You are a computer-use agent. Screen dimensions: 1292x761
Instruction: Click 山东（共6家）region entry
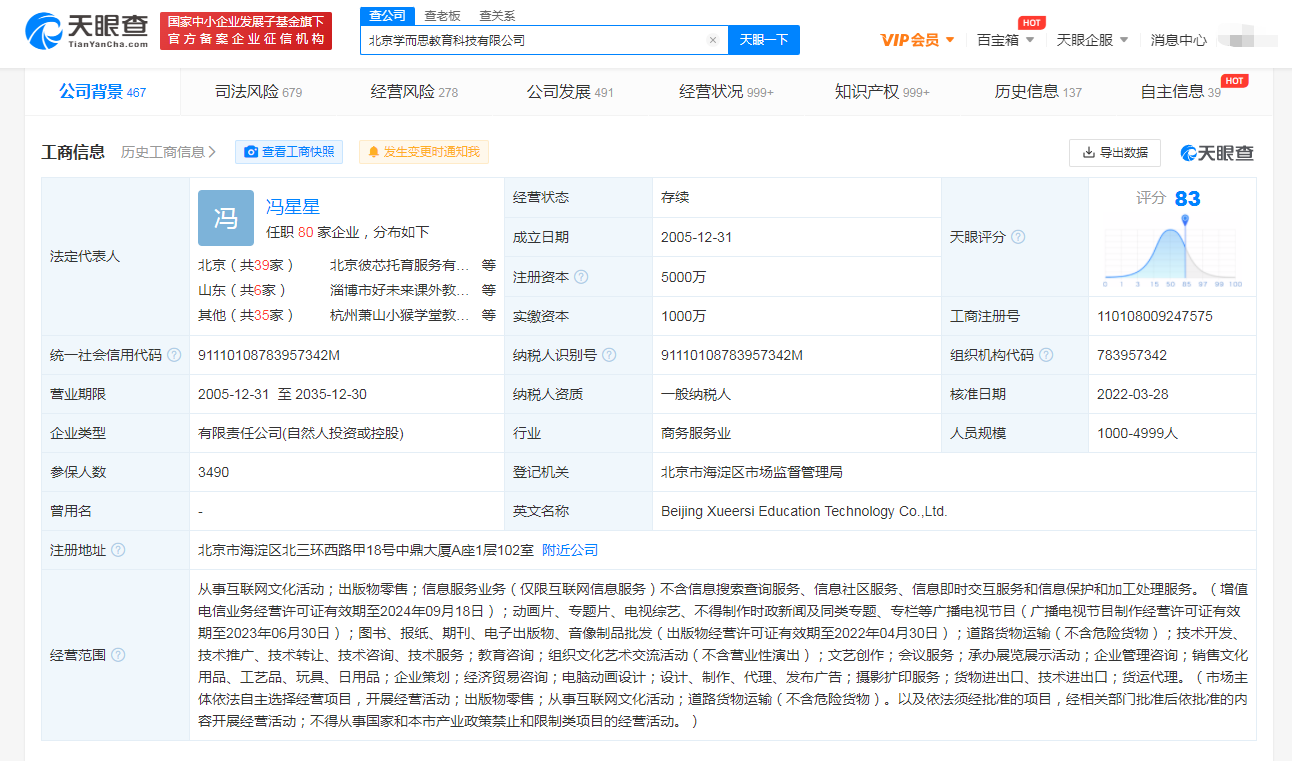click(243, 290)
